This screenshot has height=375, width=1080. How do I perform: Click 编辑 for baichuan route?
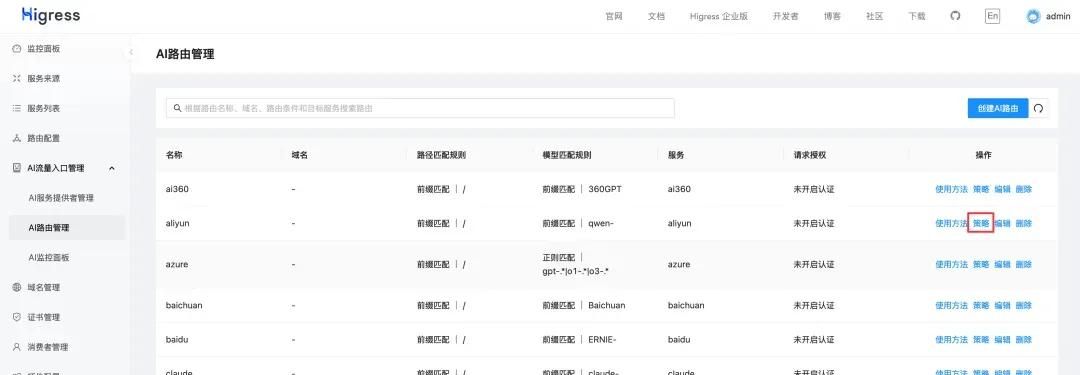1002,305
